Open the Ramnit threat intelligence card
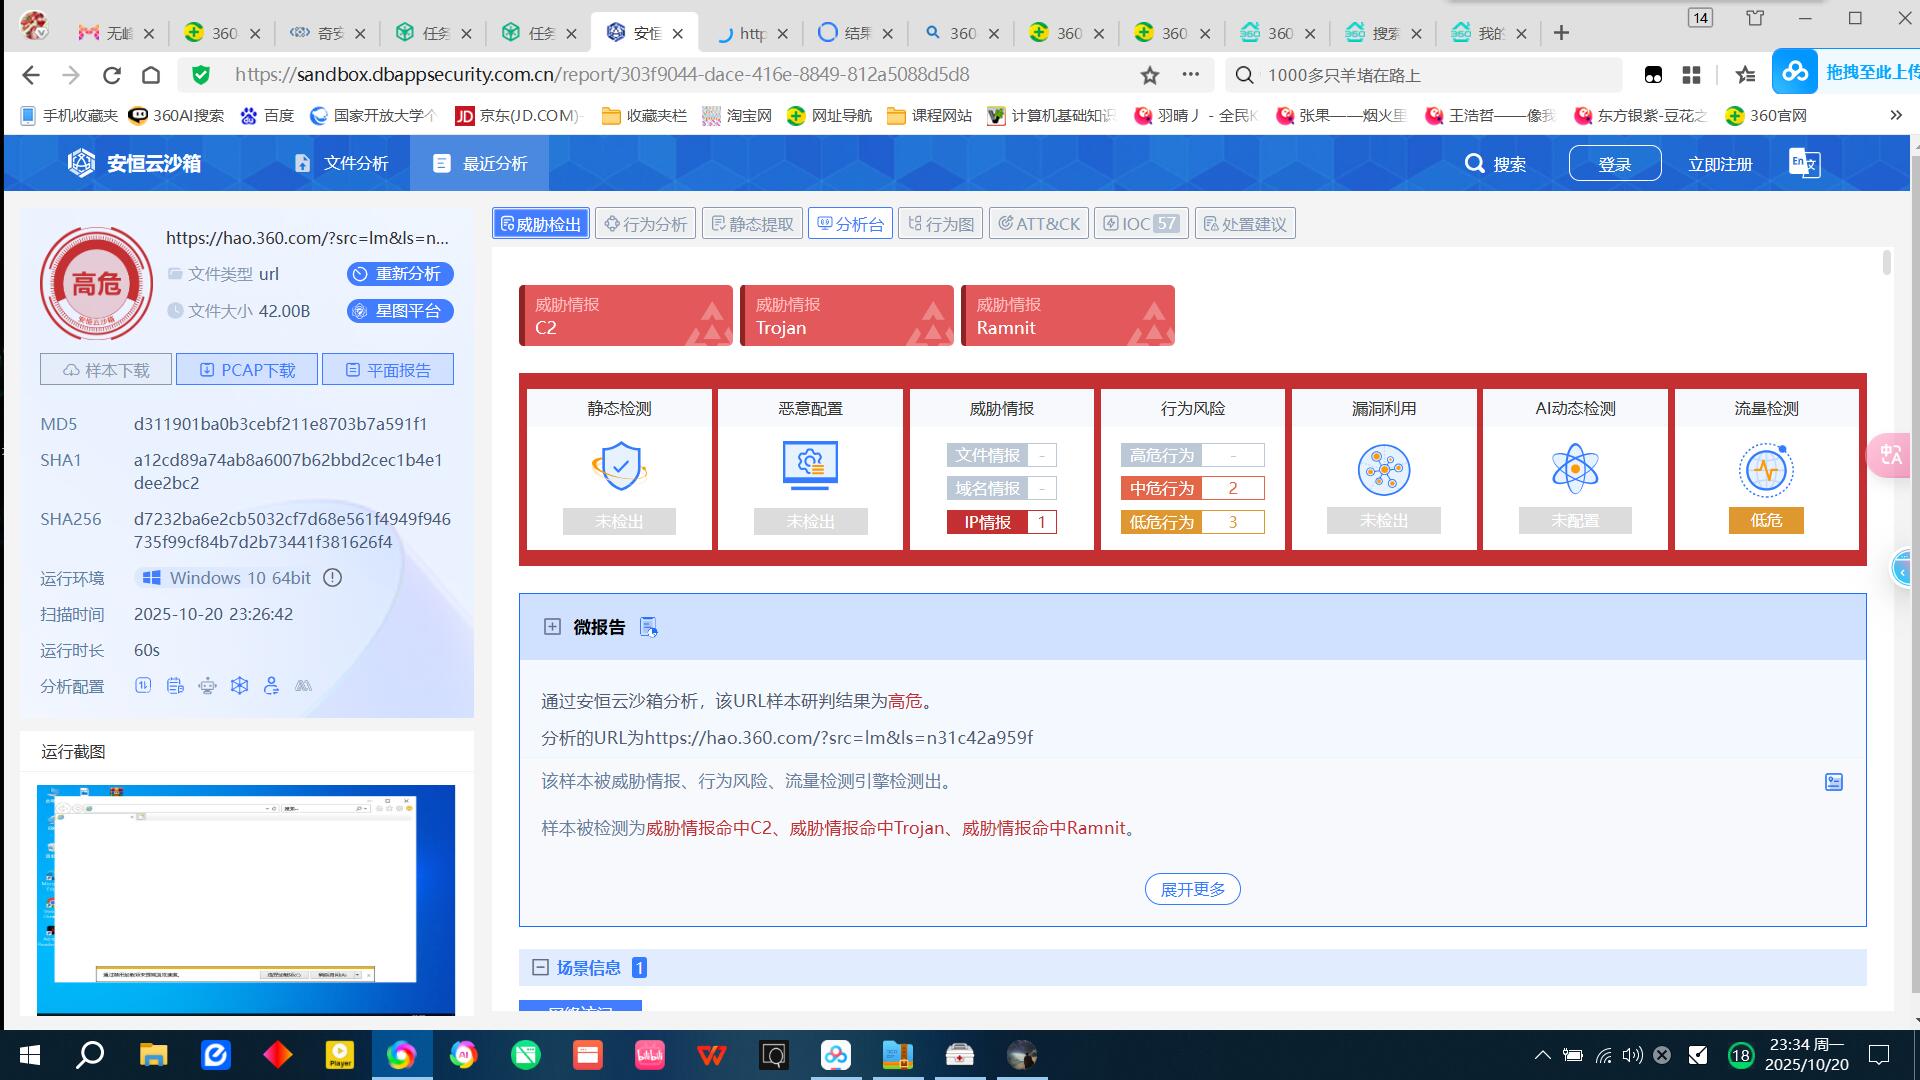The height and width of the screenshot is (1080, 1920). (1068, 316)
